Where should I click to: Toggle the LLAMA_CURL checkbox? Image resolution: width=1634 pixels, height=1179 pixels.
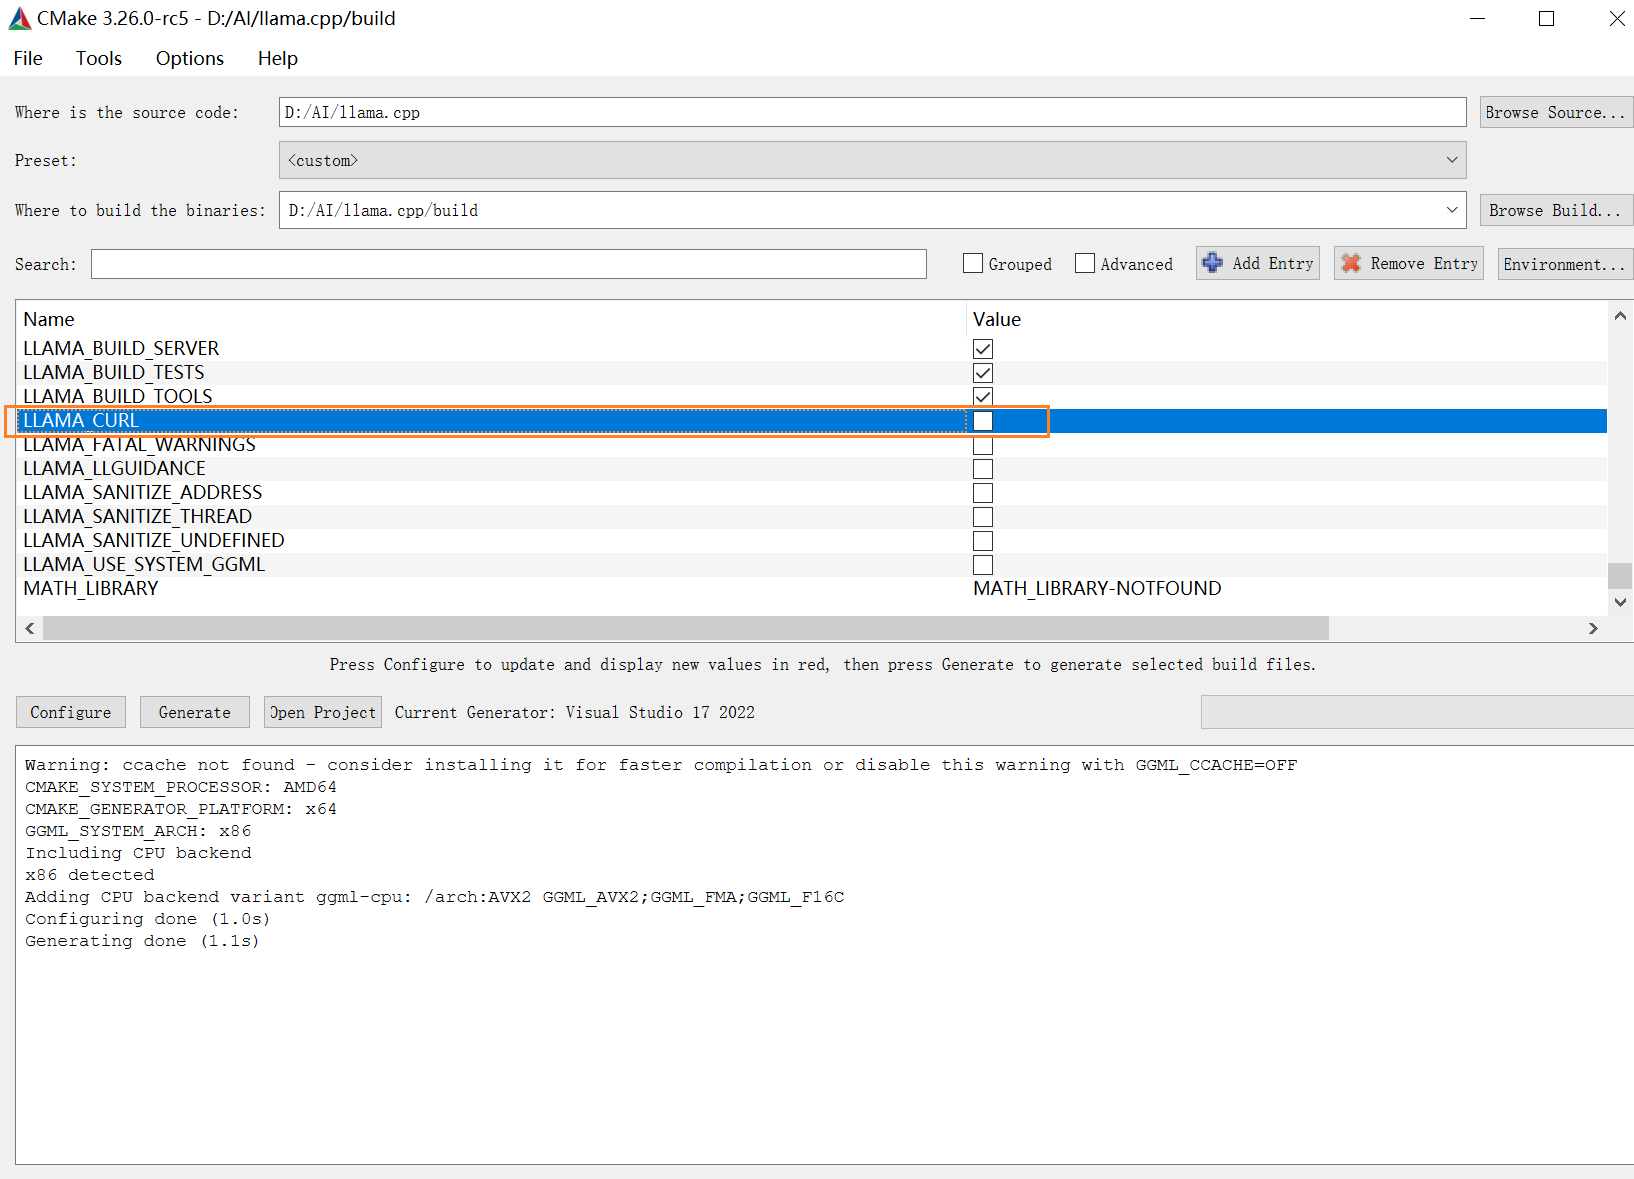pos(983,421)
